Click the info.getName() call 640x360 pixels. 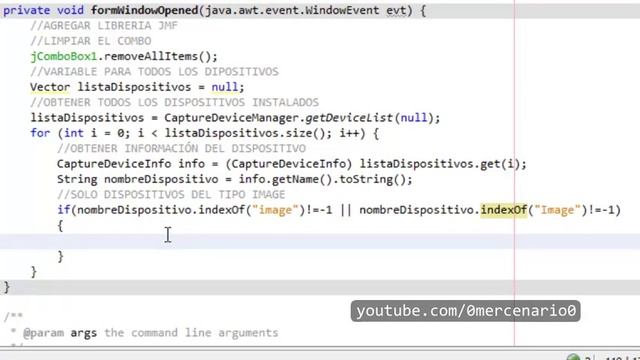[285, 179]
